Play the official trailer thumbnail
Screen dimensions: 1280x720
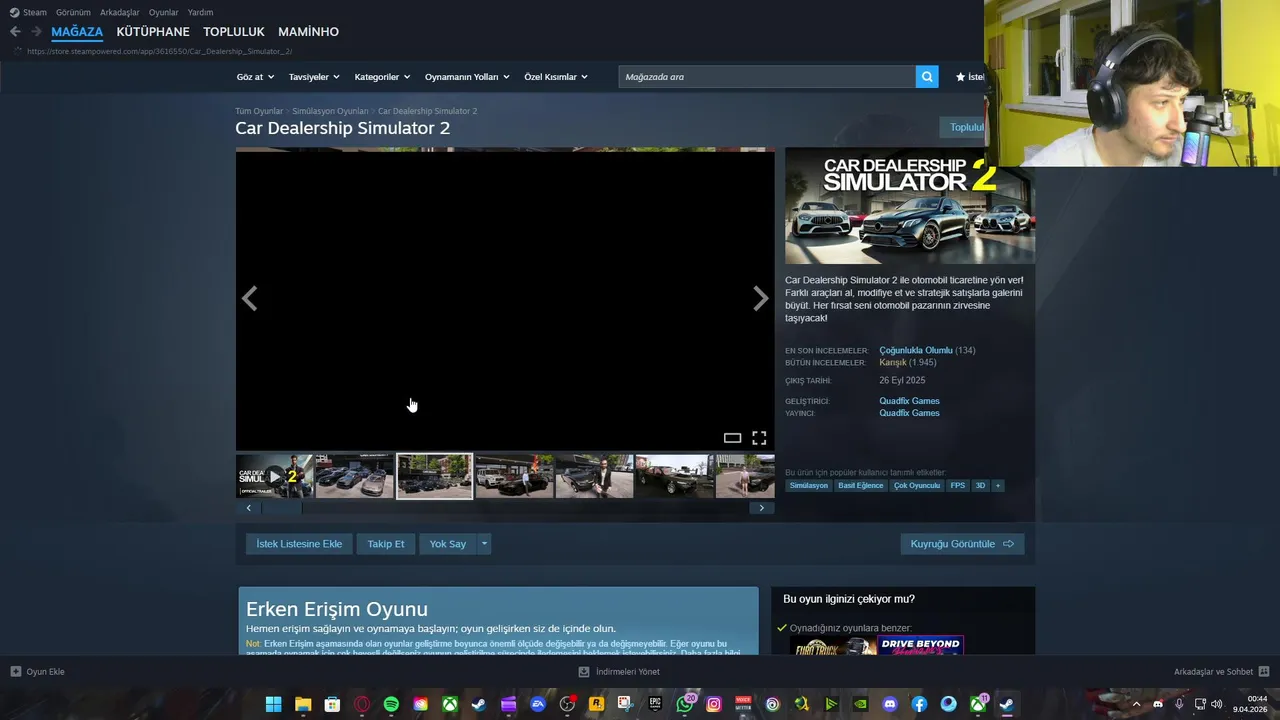[274, 476]
